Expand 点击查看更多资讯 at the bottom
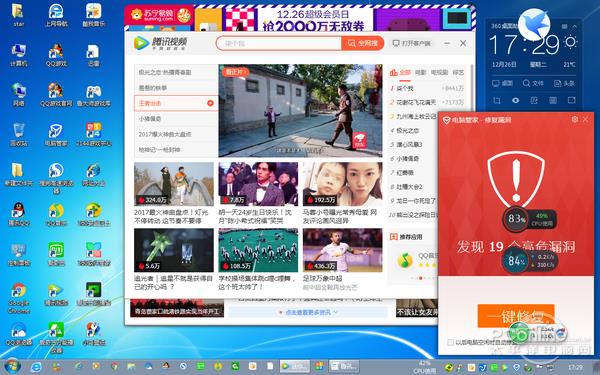 (x=308, y=312)
